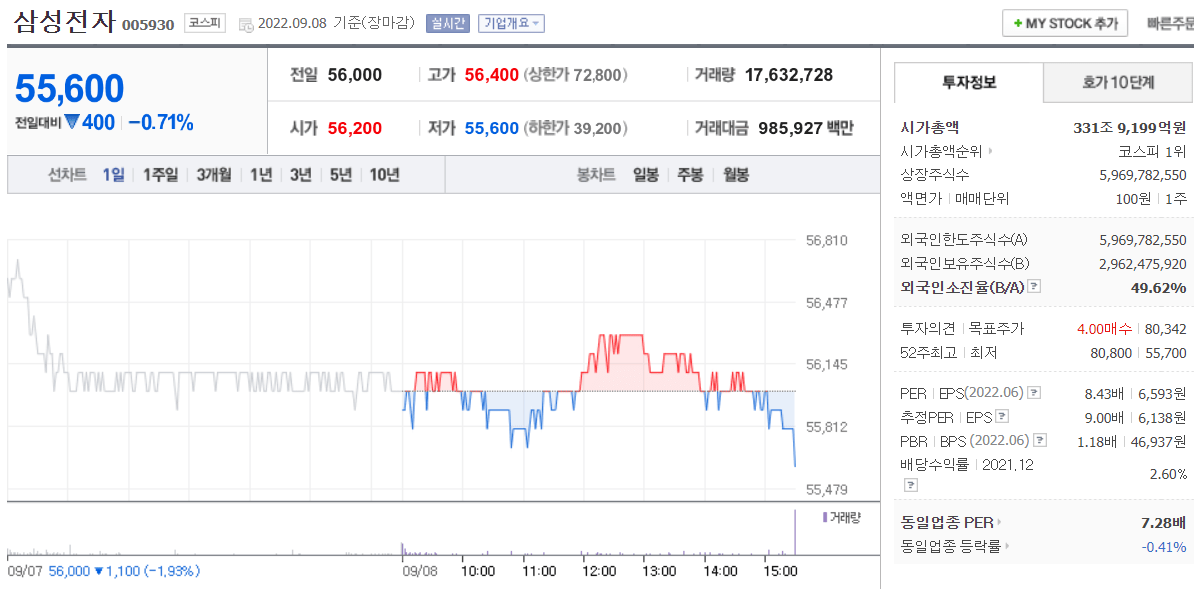Show the 일봉 daily candle chart
The height and width of the screenshot is (589, 1194).
[646, 174]
